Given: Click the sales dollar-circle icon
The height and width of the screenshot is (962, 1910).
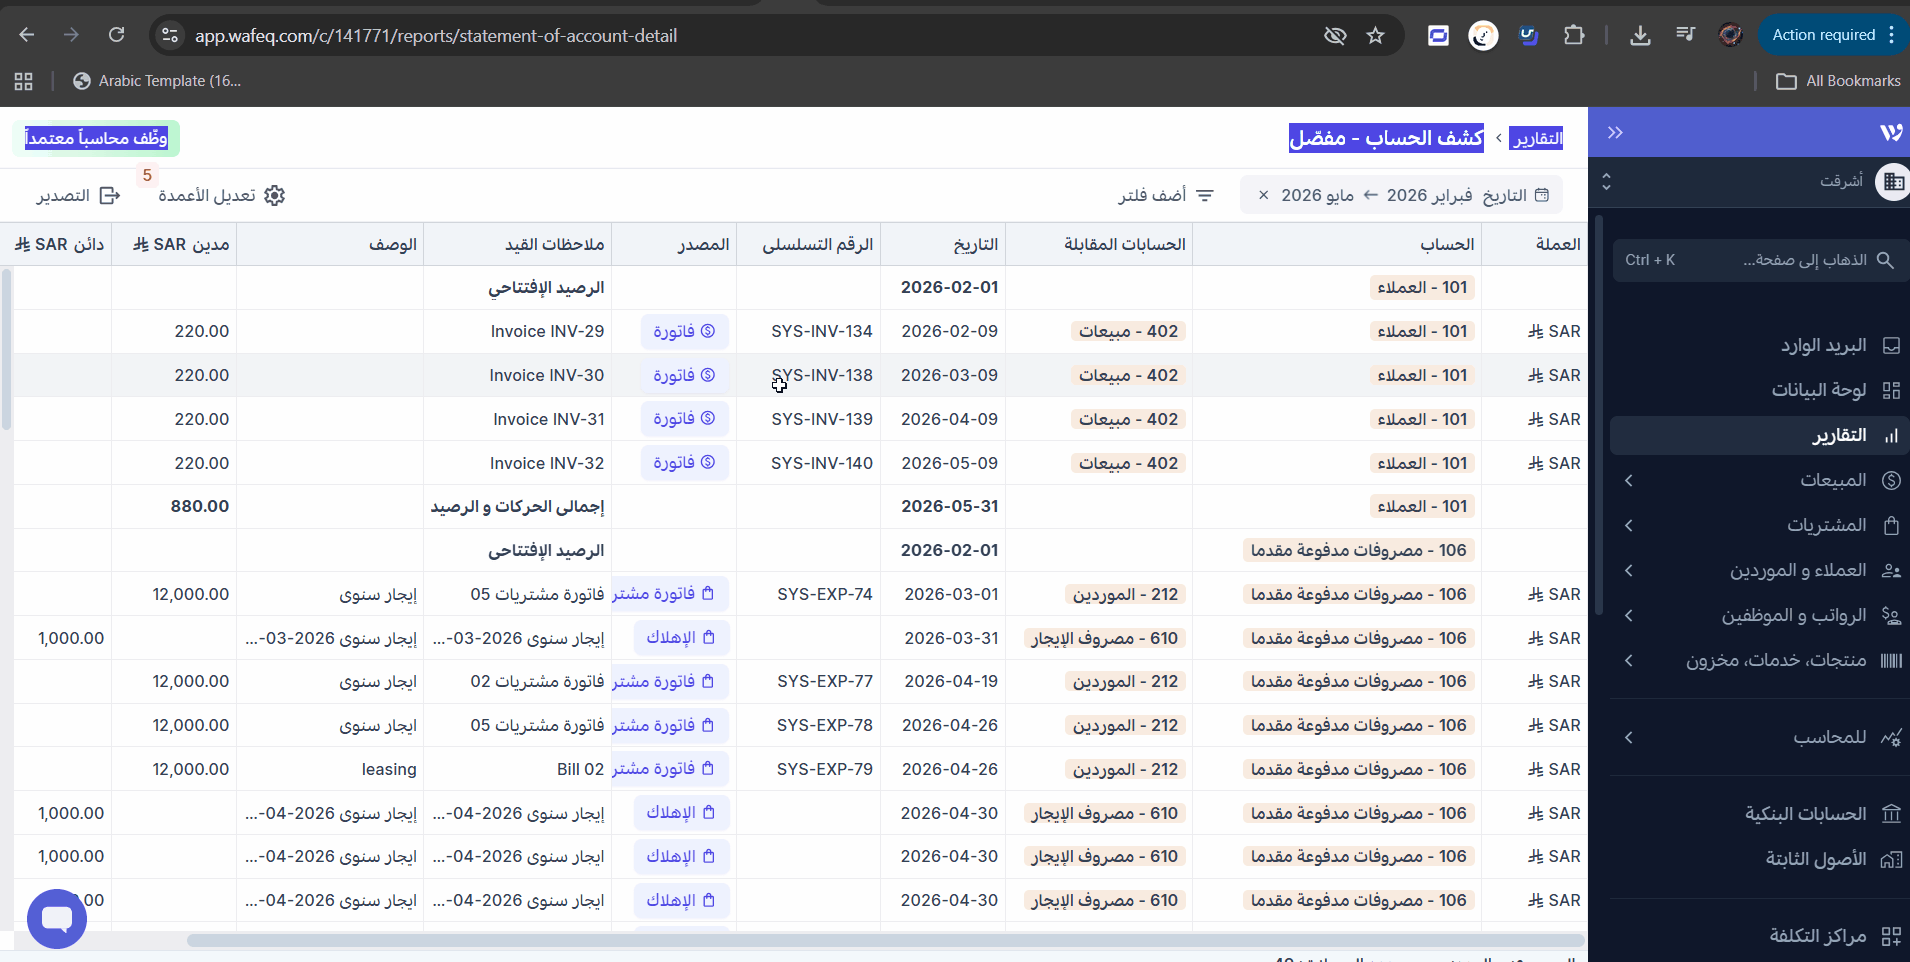Looking at the screenshot, I should 1891,481.
